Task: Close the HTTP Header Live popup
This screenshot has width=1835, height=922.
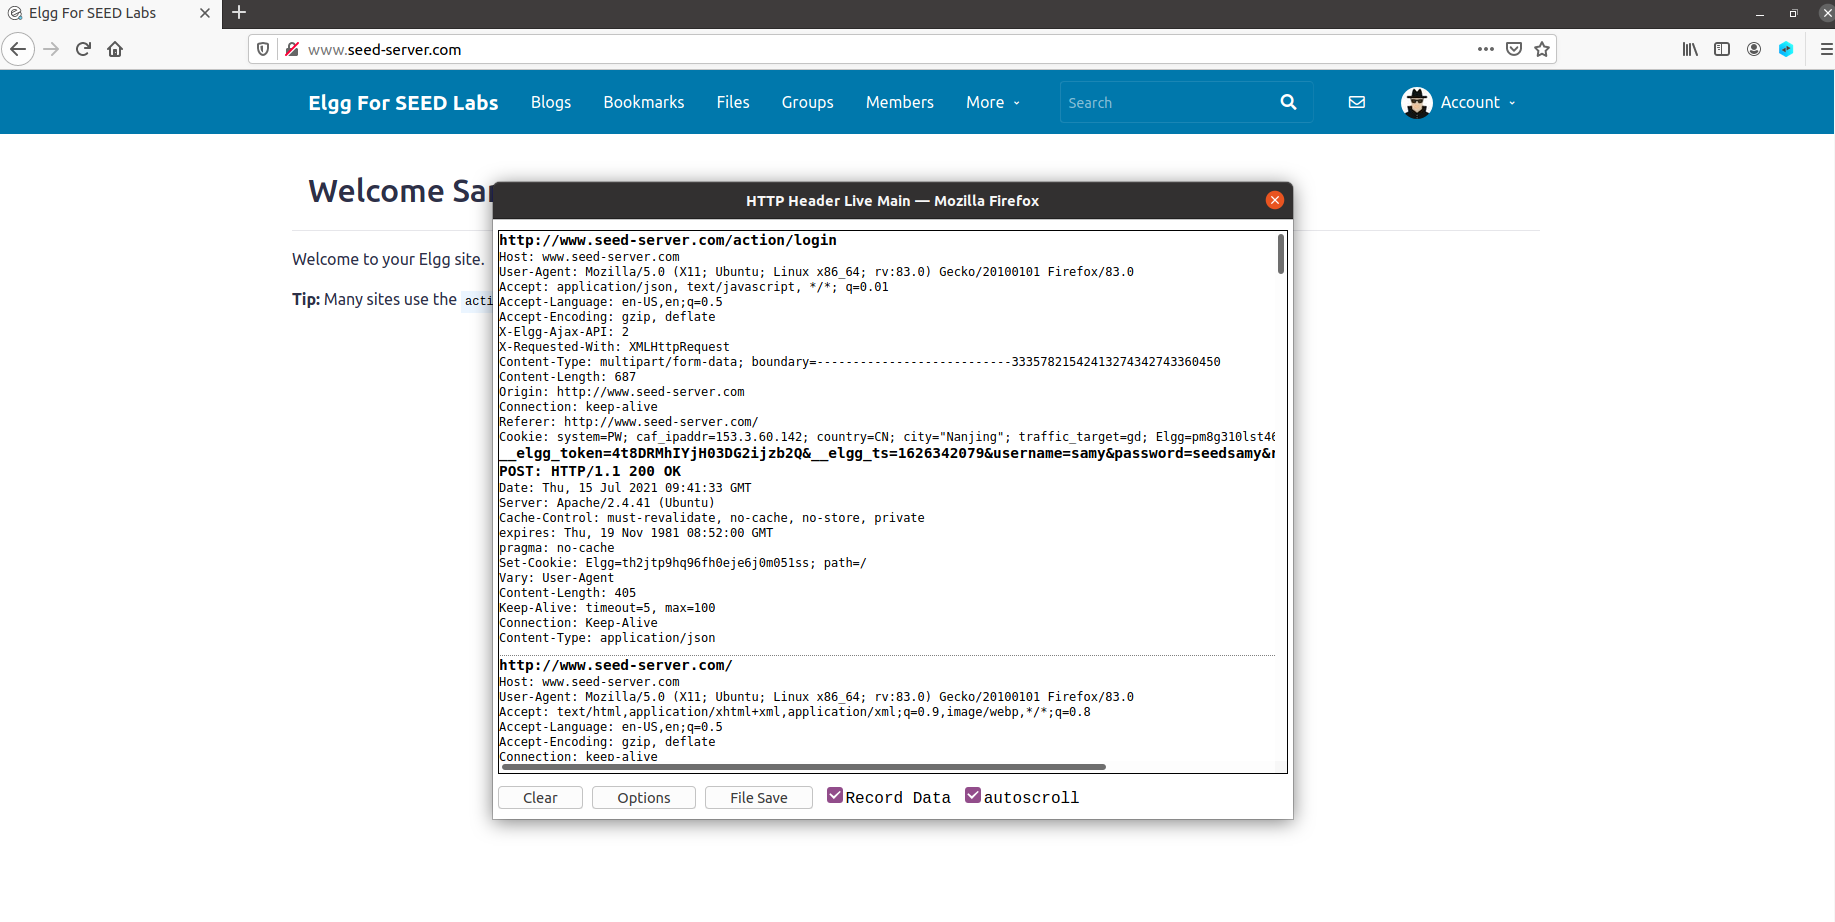Action: (1274, 200)
